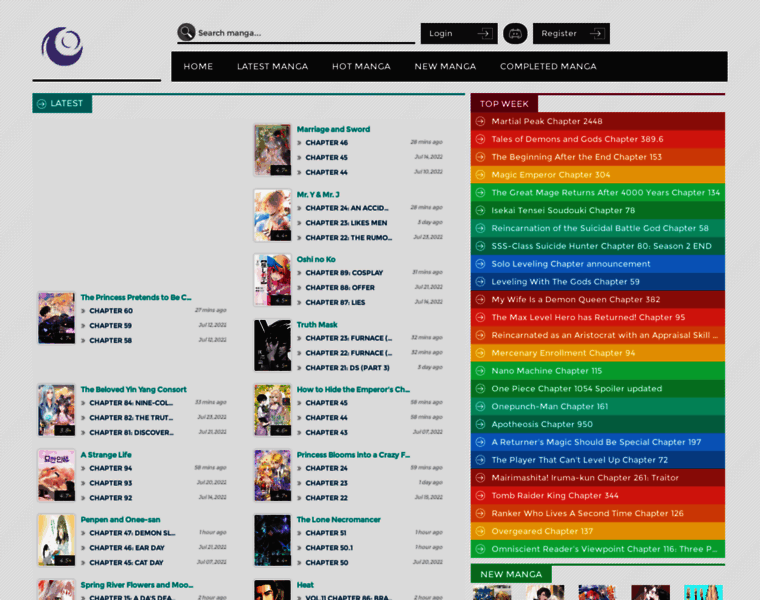This screenshot has width=760, height=600.
Task: Click arrow icon beside Solo Leveling Chapter announcement
Action: click(x=480, y=264)
